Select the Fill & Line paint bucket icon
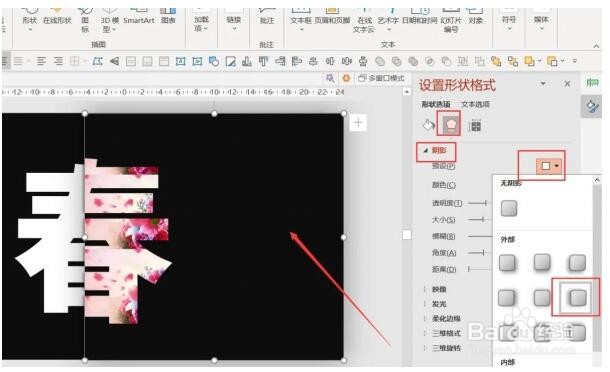The width and height of the screenshot is (610, 372). coord(428,125)
